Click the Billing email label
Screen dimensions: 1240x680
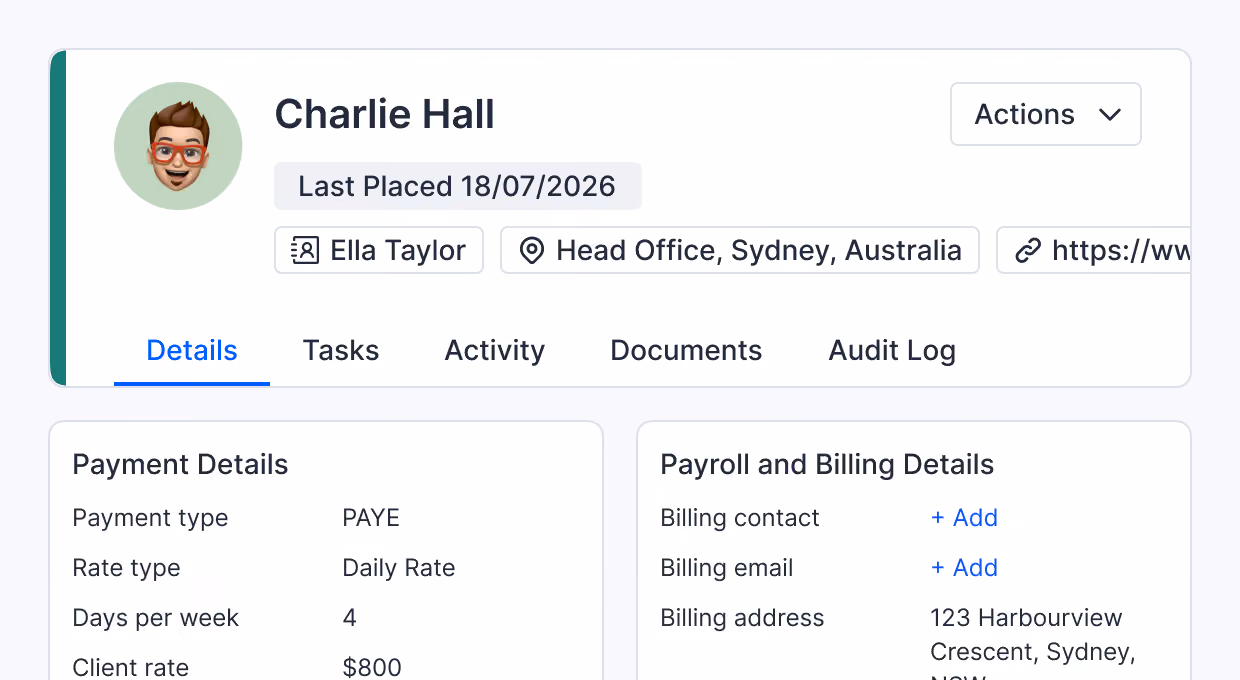click(x=727, y=568)
